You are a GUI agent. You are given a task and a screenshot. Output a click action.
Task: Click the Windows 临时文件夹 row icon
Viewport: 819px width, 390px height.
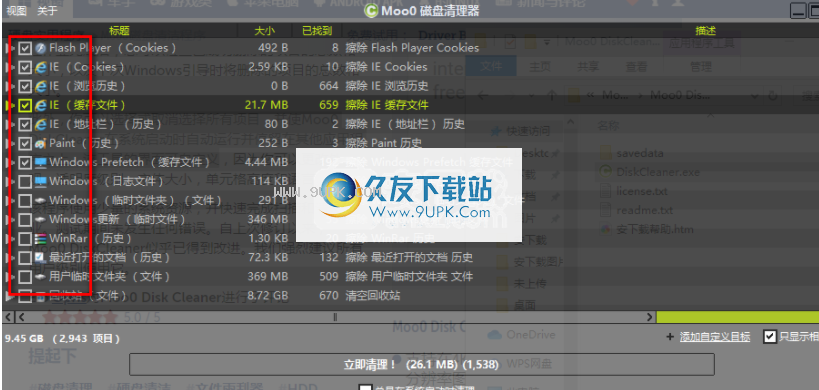40,200
